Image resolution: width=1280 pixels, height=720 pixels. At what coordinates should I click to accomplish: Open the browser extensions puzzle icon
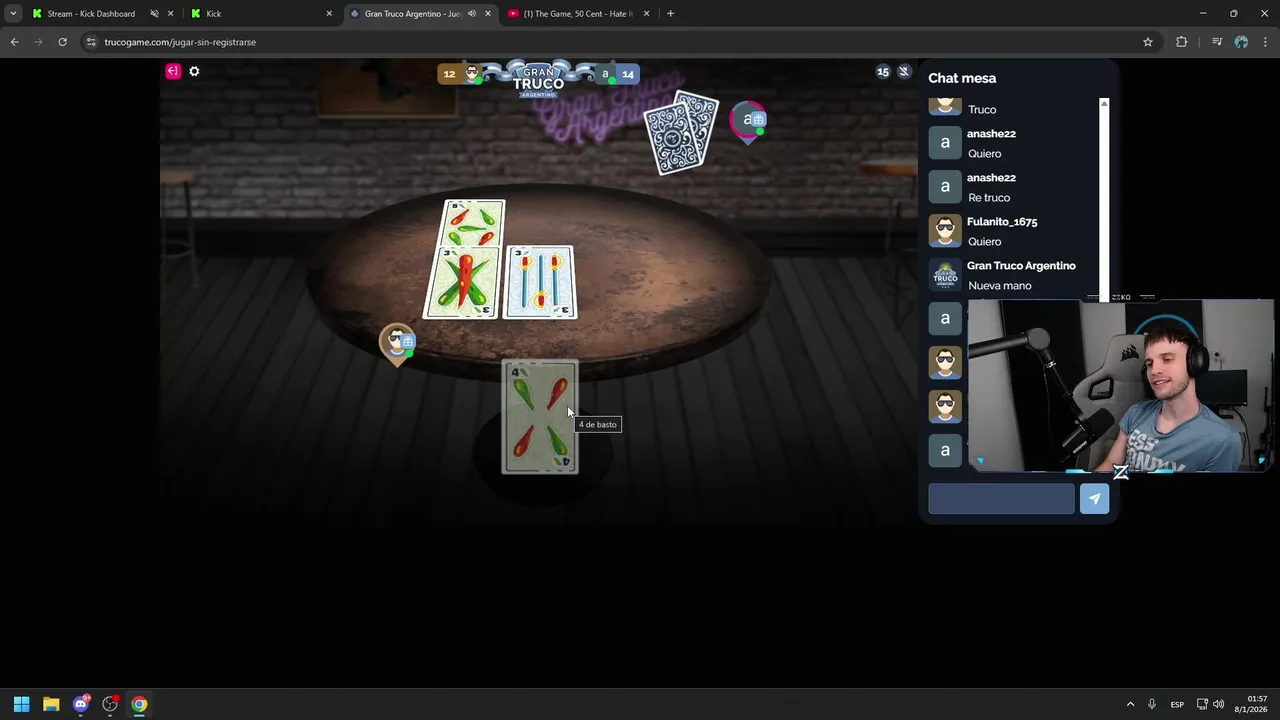tap(1182, 42)
